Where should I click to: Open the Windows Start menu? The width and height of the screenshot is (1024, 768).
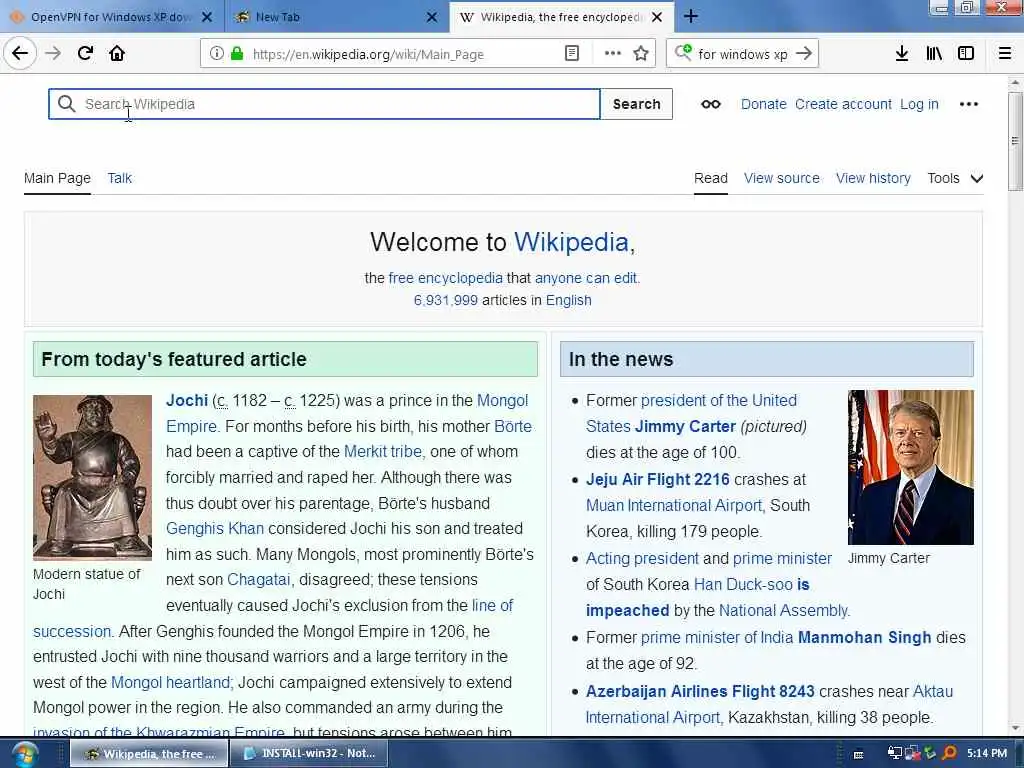point(24,754)
